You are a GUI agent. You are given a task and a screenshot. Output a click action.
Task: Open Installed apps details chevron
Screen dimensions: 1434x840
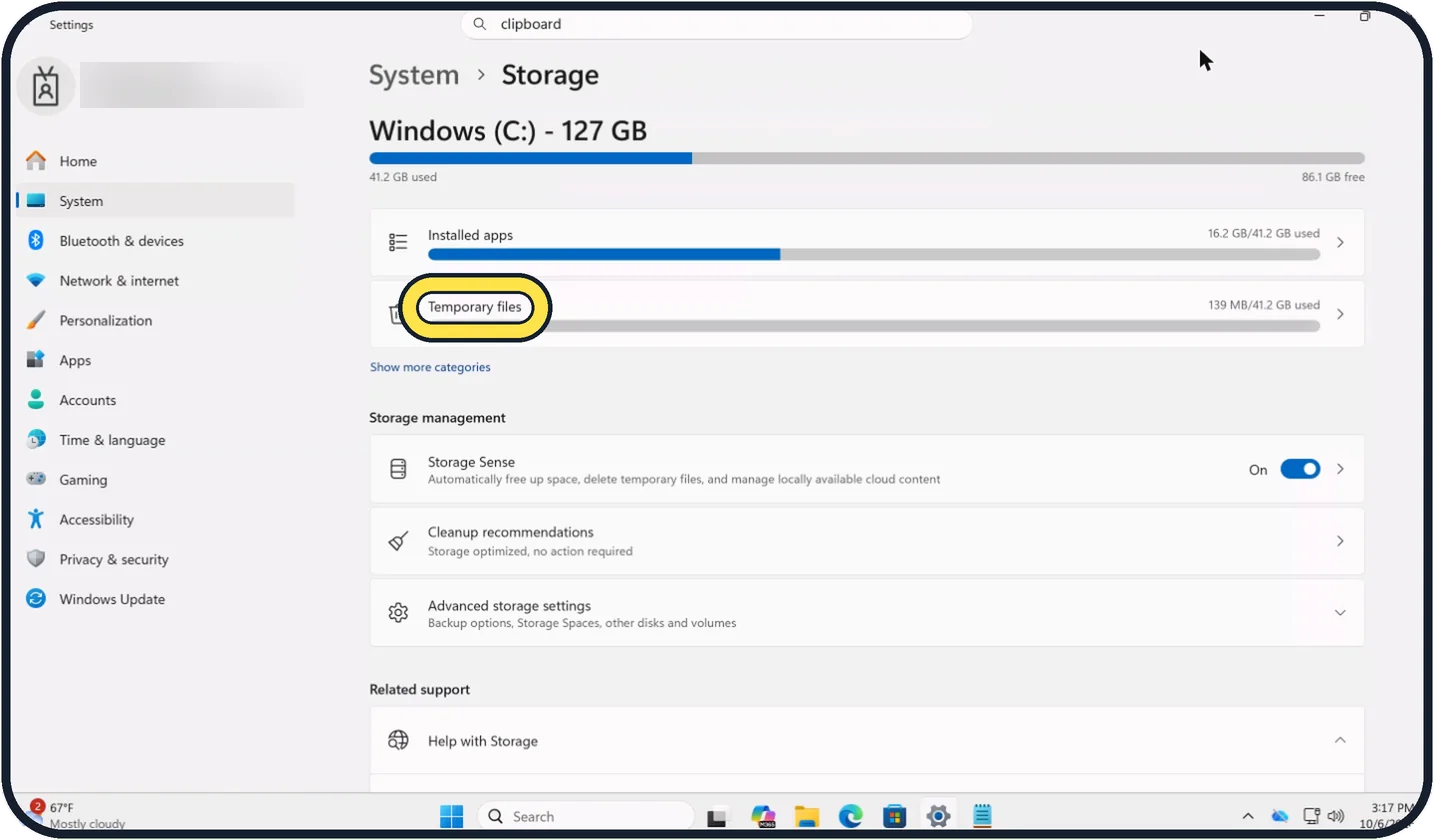pyautogui.click(x=1340, y=242)
